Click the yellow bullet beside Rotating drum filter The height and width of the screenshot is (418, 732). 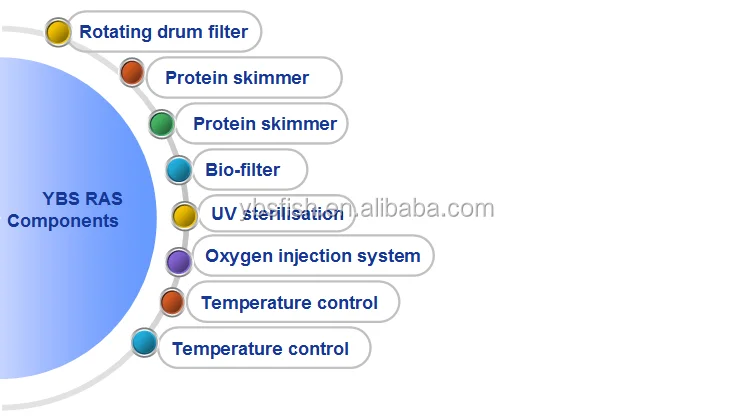click(x=59, y=32)
